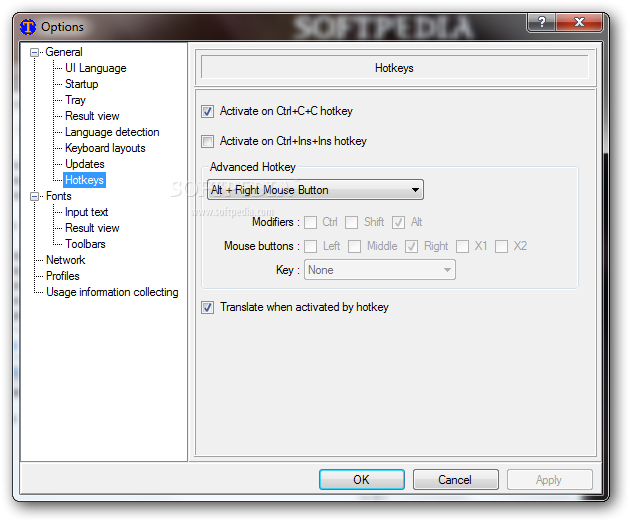Open the Network settings page
Screen dimensions: 630x522
pyautogui.click(x=65, y=260)
